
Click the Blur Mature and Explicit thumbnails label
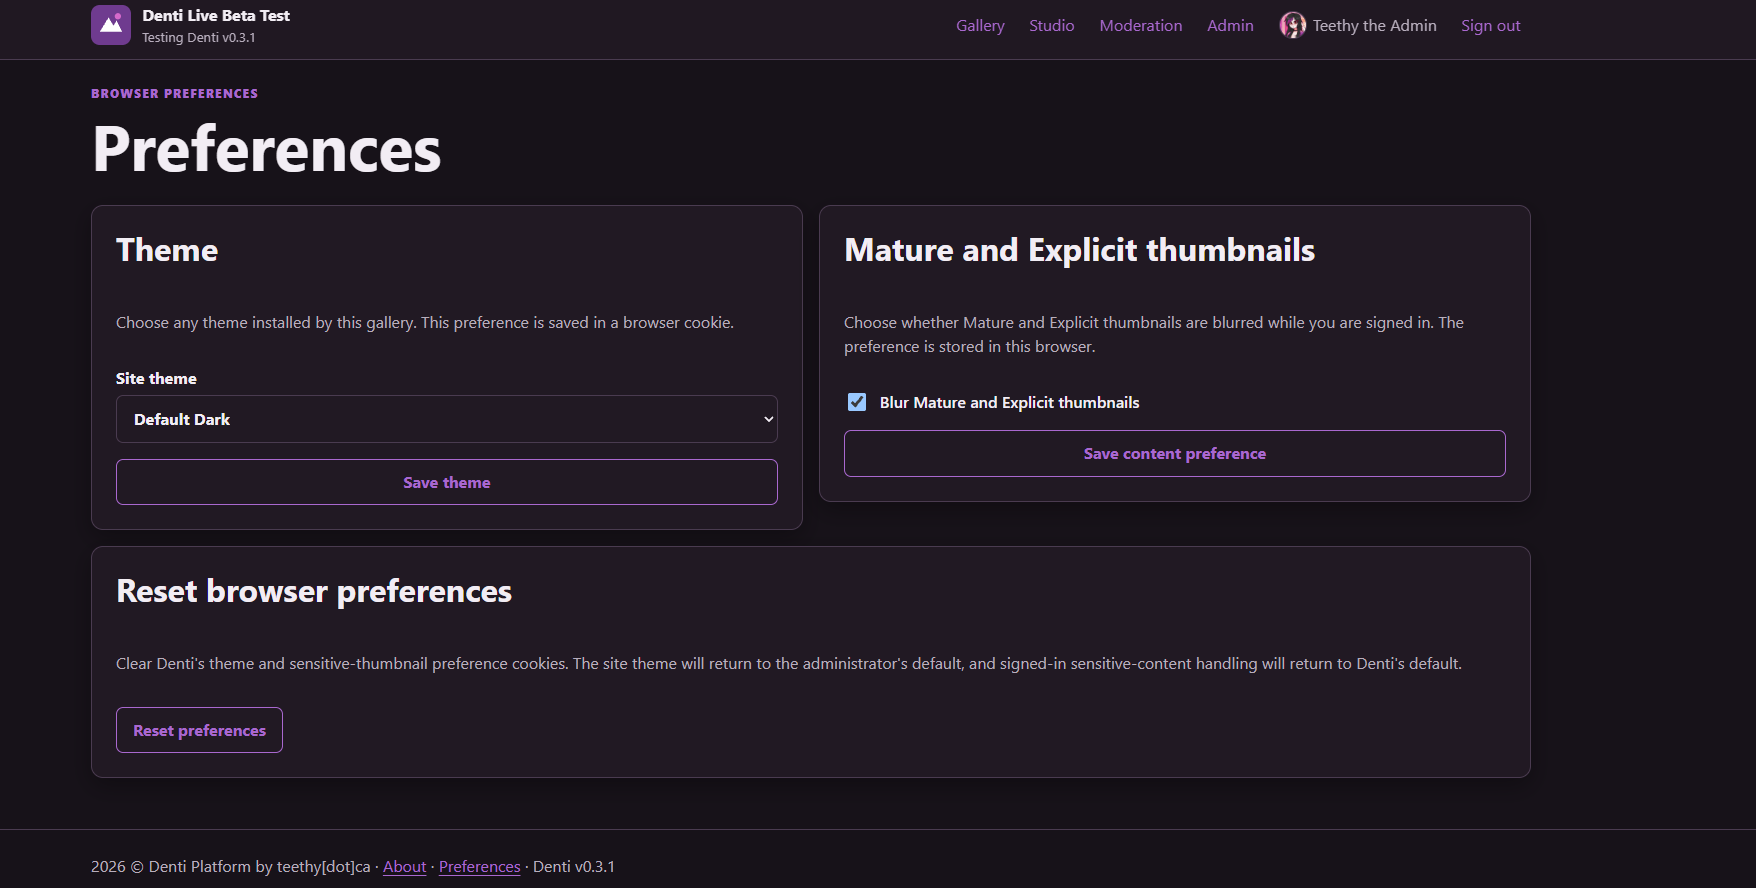click(x=1010, y=402)
